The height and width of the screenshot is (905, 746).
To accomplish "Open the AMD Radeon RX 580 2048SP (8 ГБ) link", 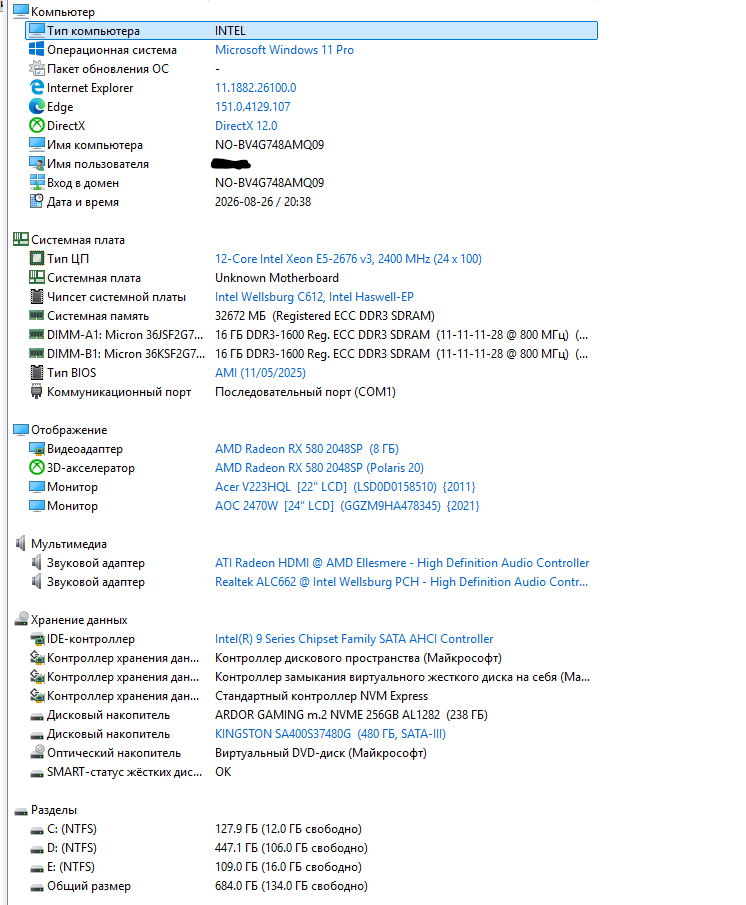I will (306, 449).
